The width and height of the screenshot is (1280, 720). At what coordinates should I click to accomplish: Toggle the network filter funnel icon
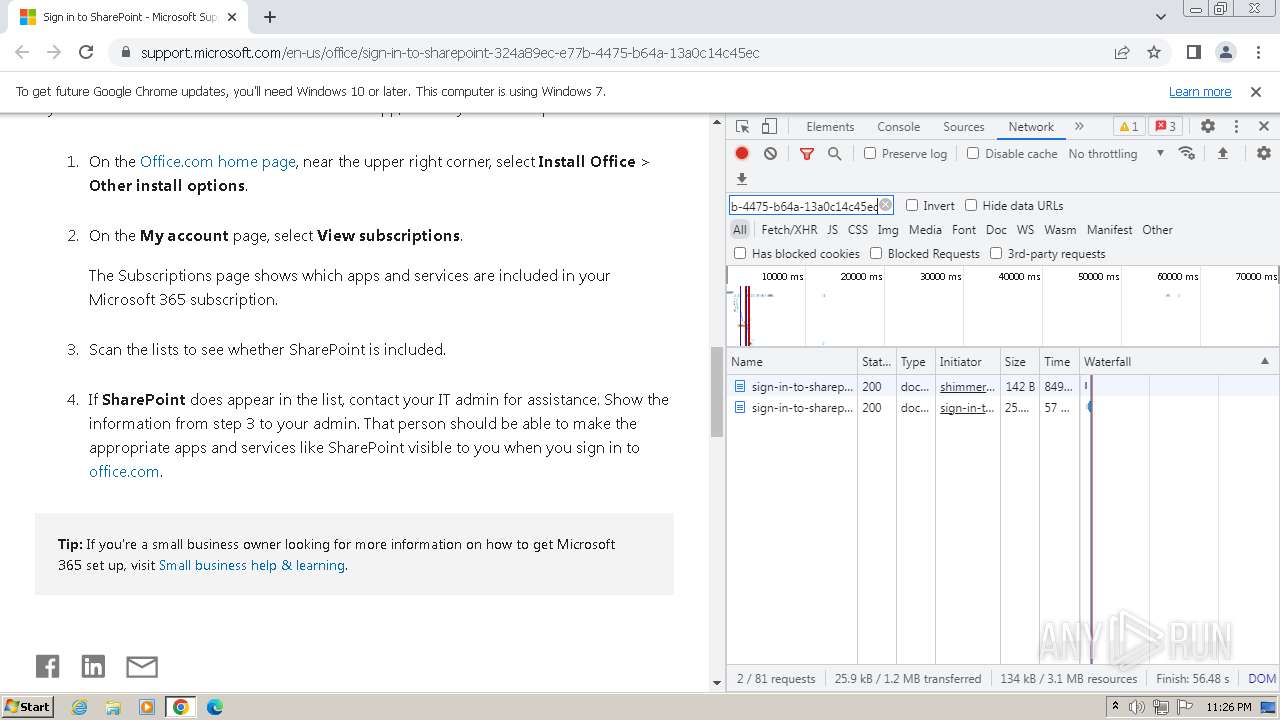[x=807, y=153]
